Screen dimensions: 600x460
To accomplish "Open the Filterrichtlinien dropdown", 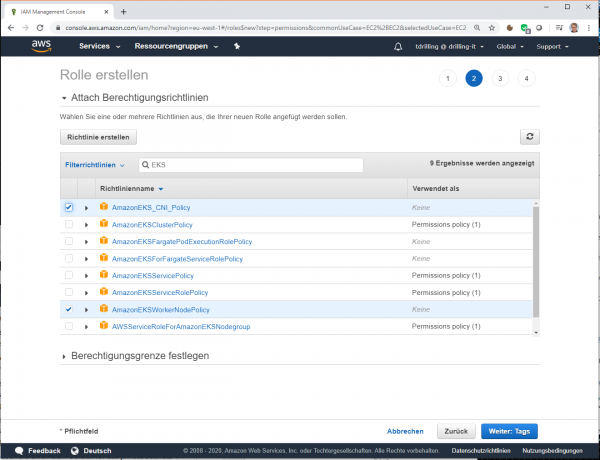I will (95, 165).
